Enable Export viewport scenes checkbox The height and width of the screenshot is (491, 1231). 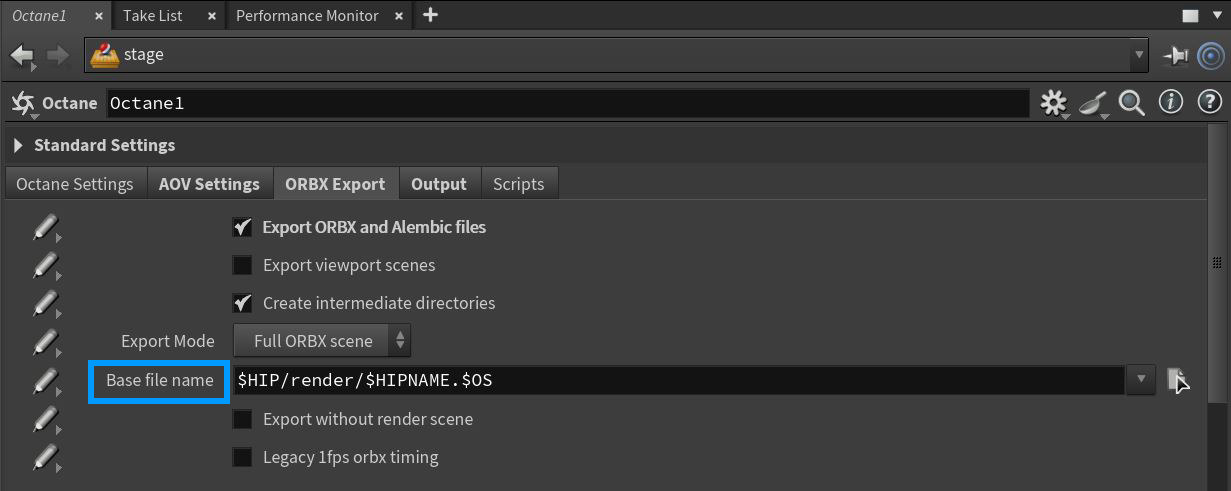pos(242,266)
